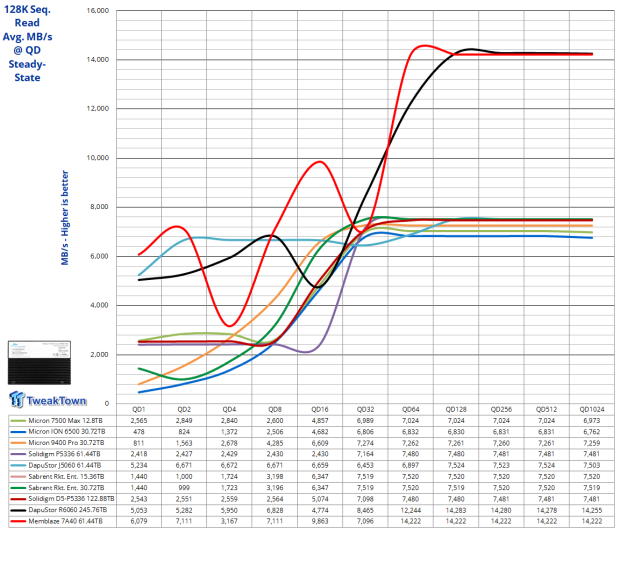Click the QD512 column header
The width and height of the screenshot is (620, 568).
546,409
